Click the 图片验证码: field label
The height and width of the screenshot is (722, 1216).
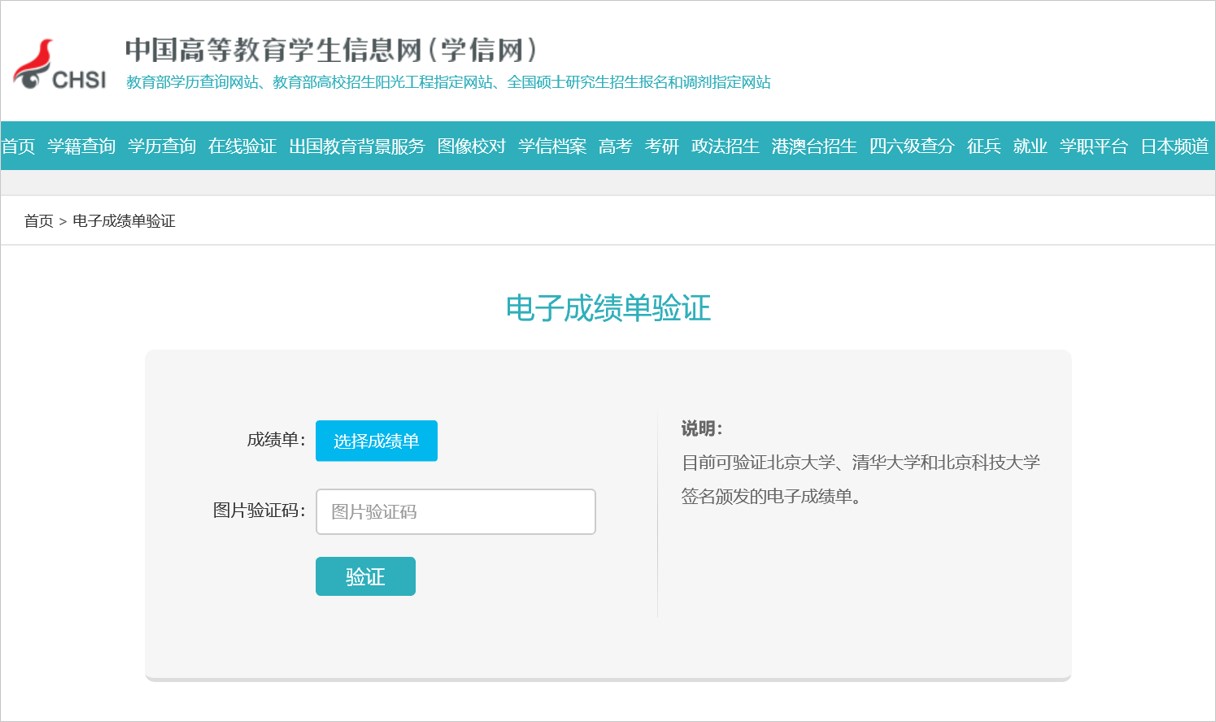260,510
